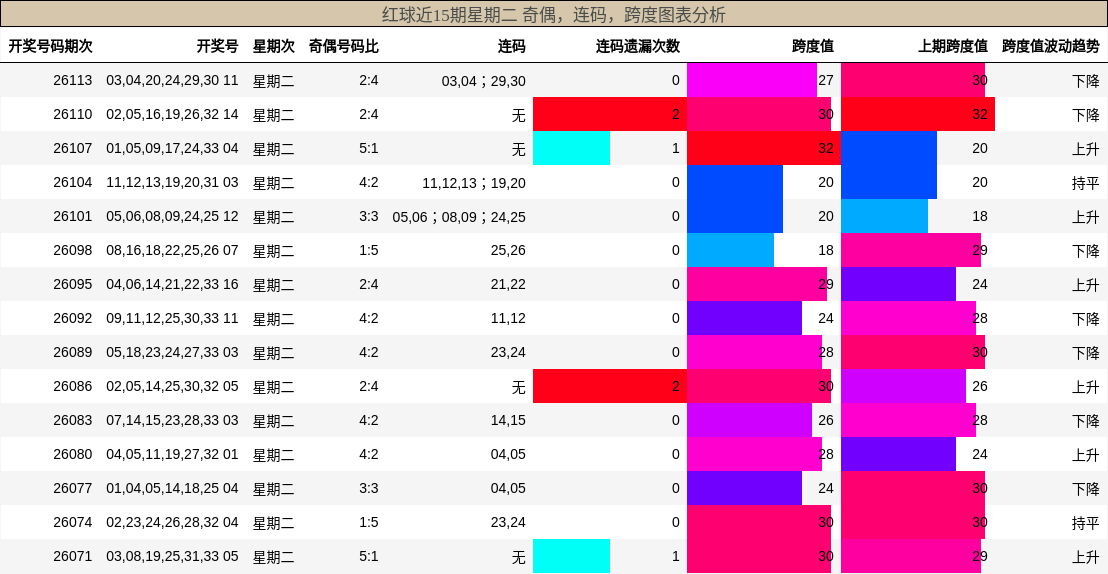This screenshot has width=1108, height=574.
Task: Select period number 26104
Action: click(73, 182)
